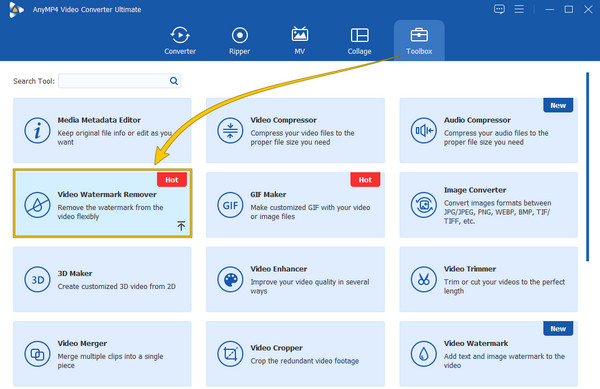This screenshot has height=389, width=600.
Task: Click the Hot badge on Video Watermark Remover
Action: tap(172, 180)
